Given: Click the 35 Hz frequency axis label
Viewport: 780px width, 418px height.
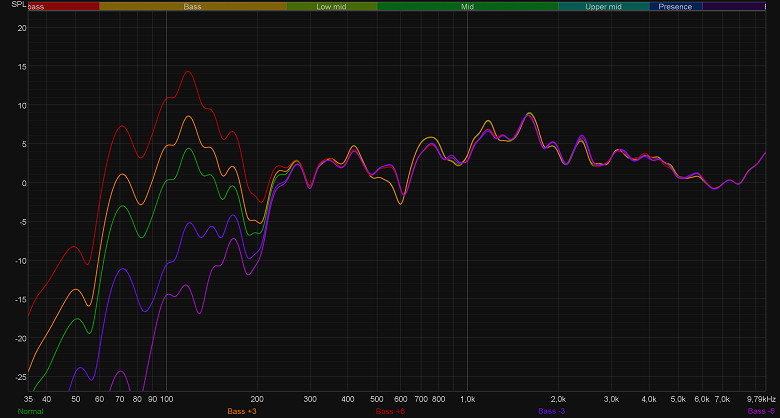Looking at the screenshot, I should (x=28, y=399).
